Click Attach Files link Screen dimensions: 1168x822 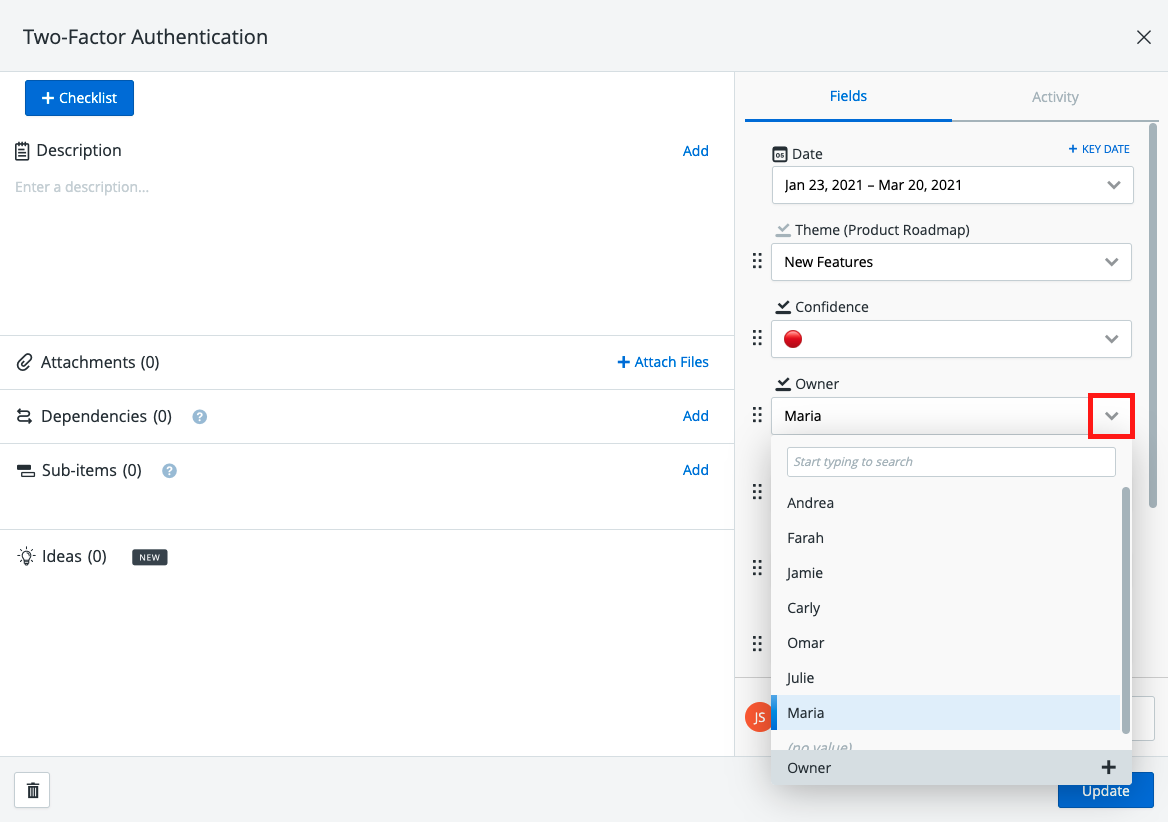pos(663,363)
